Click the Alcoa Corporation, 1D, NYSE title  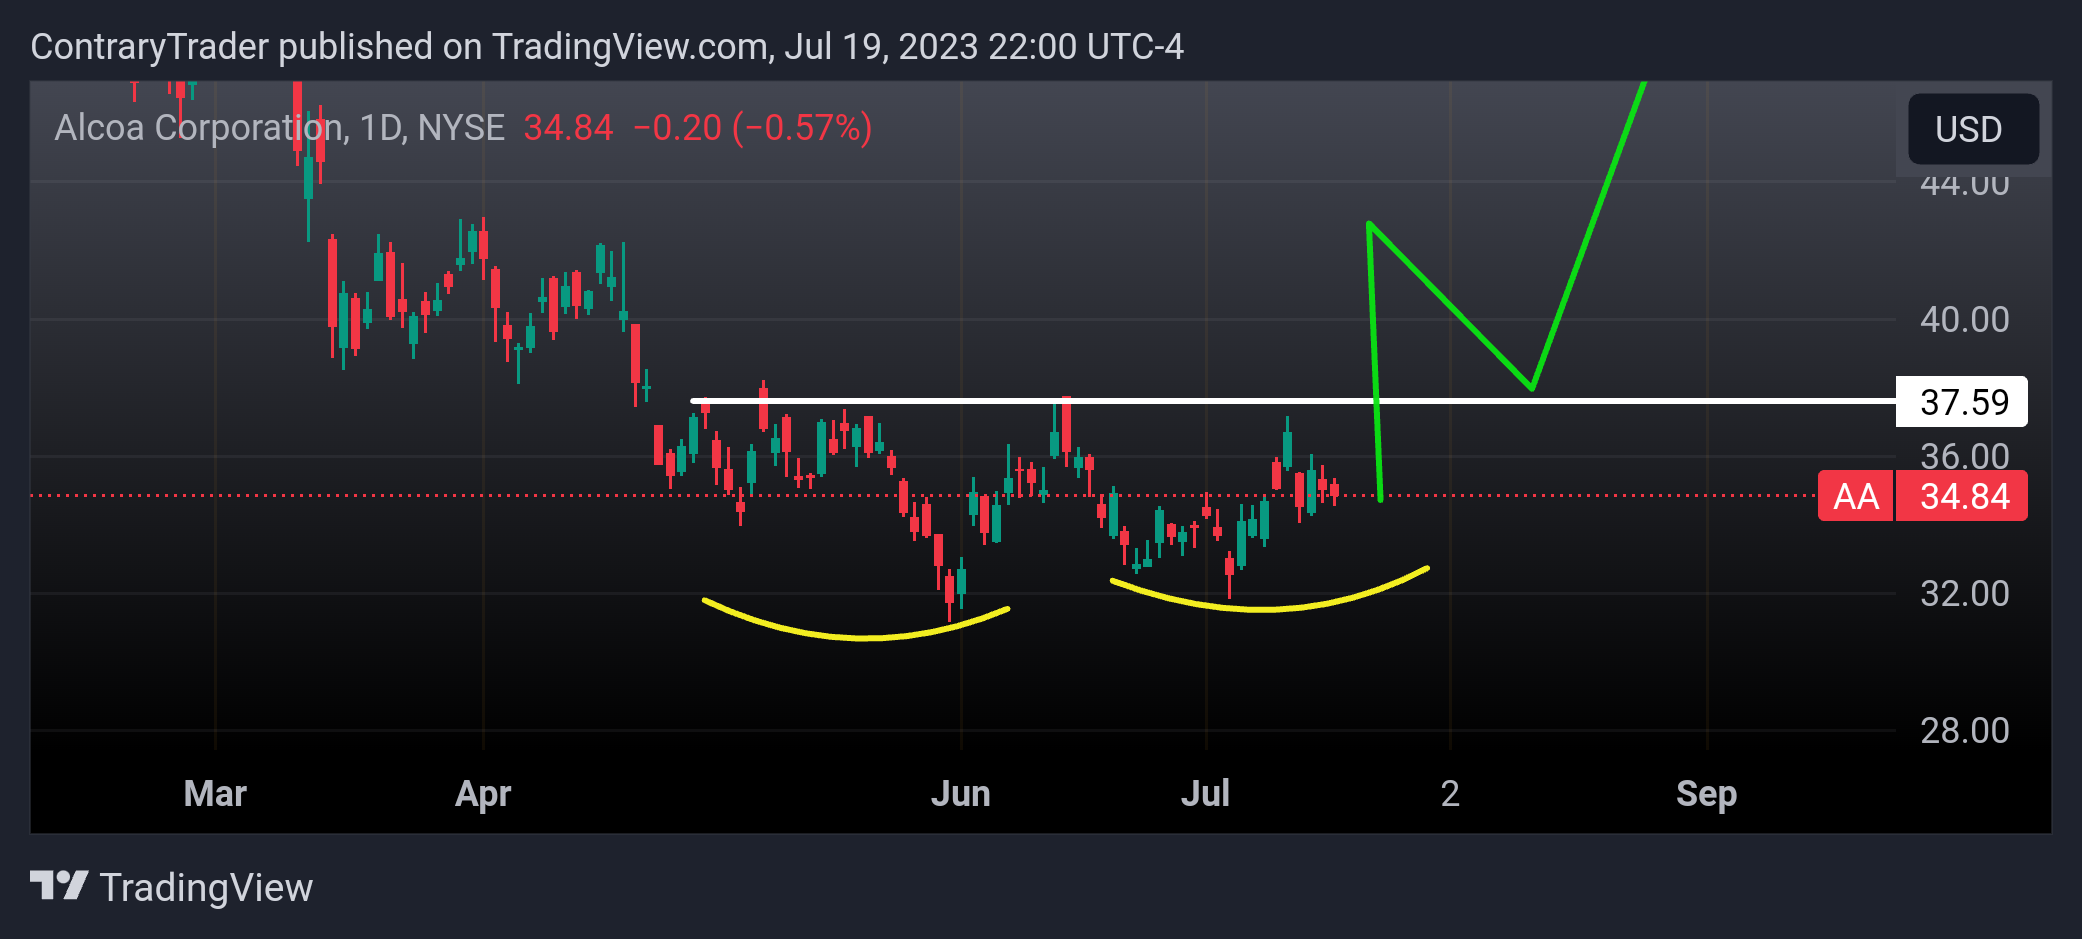pyautogui.click(x=280, y=128)
